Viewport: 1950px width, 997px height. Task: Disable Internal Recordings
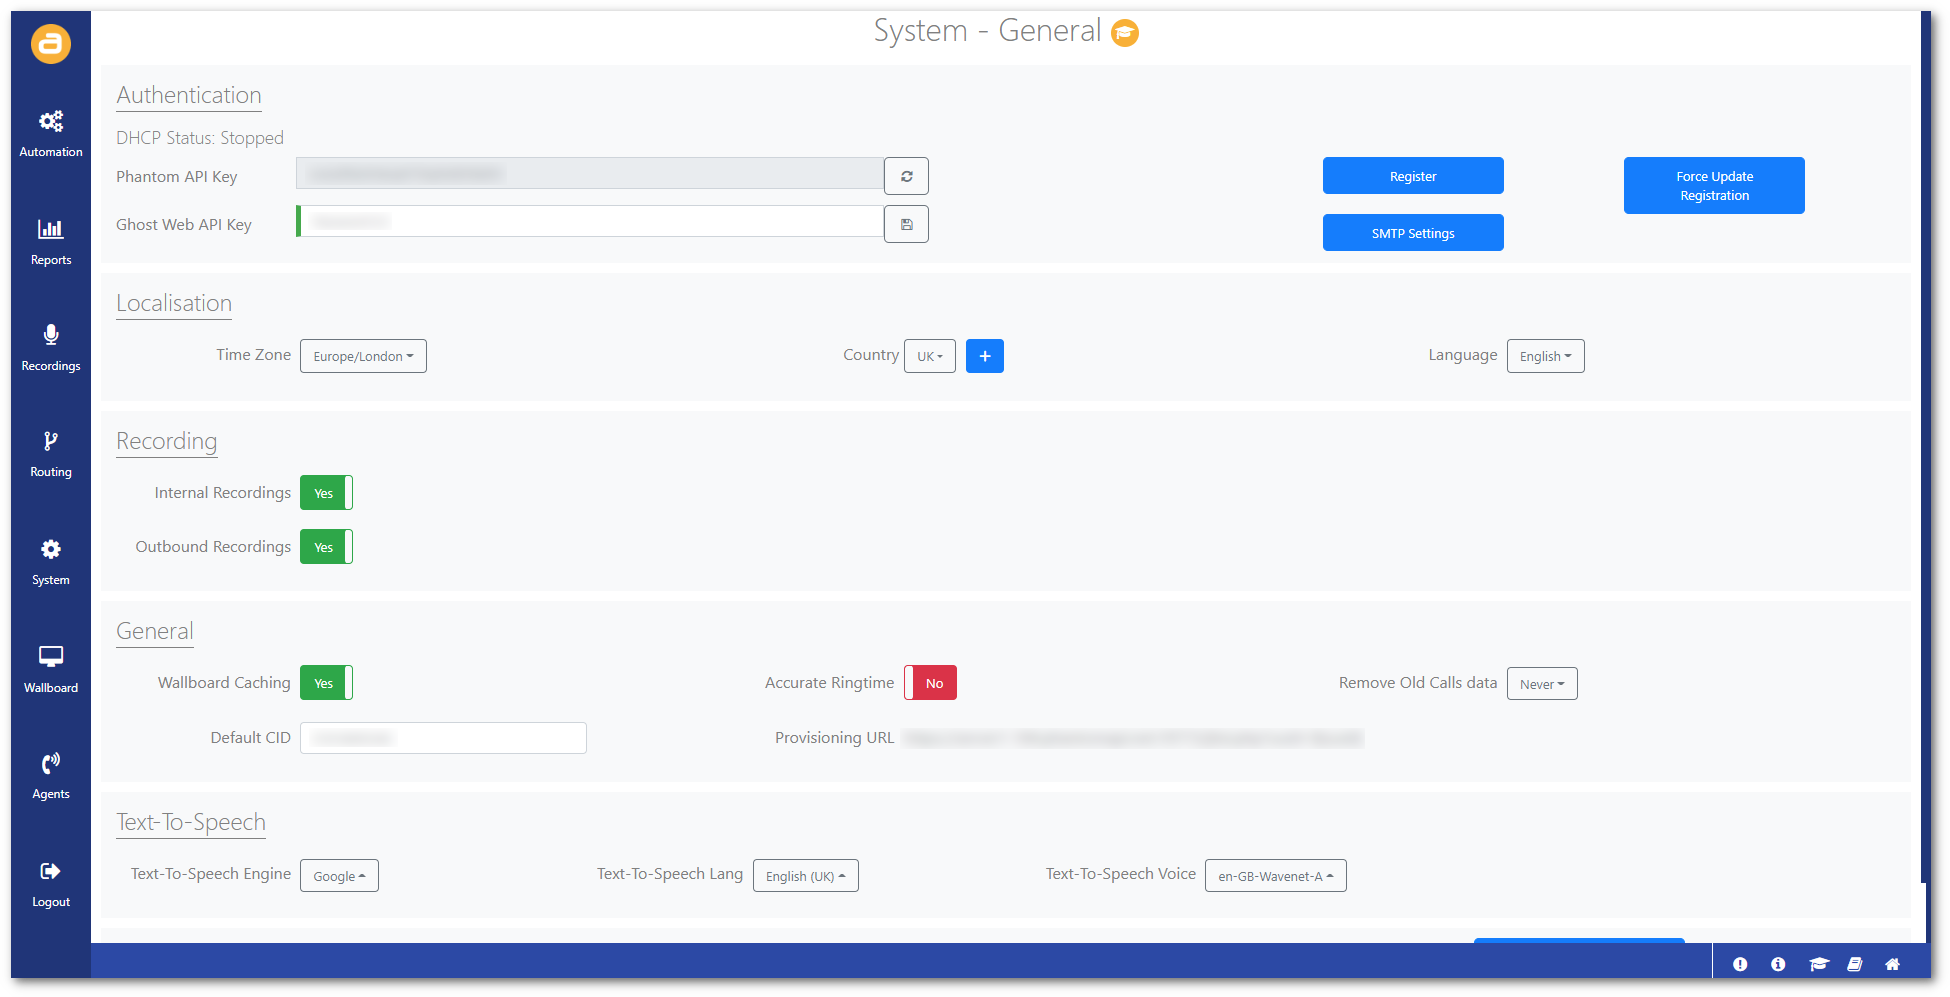click(x=326, y=492)
